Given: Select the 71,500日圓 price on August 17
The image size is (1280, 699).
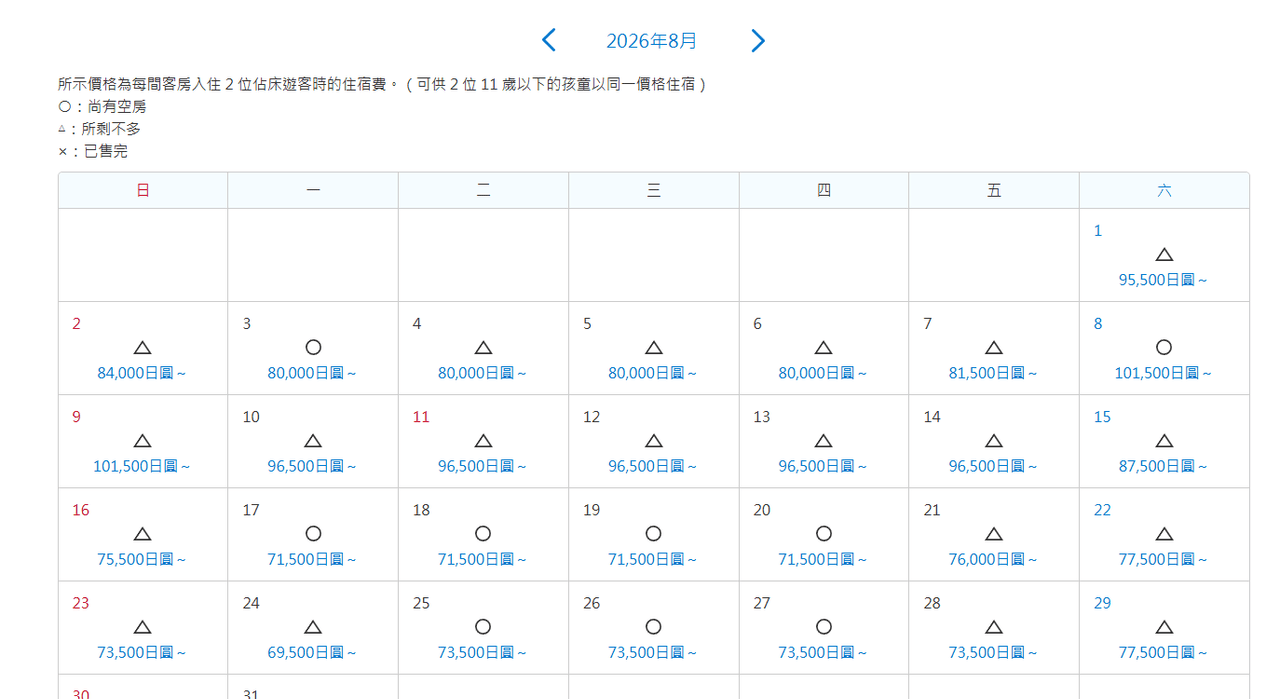Looking at the screenshot, I should click(312, 560).
